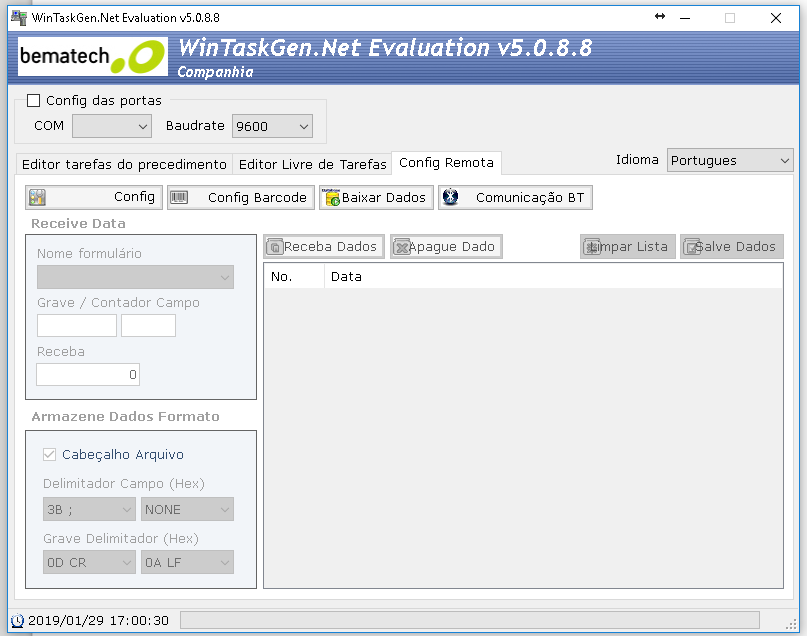Open the 3B ; field delimiter dropdown
Screen dimensions: 807x636
point(89,509)
